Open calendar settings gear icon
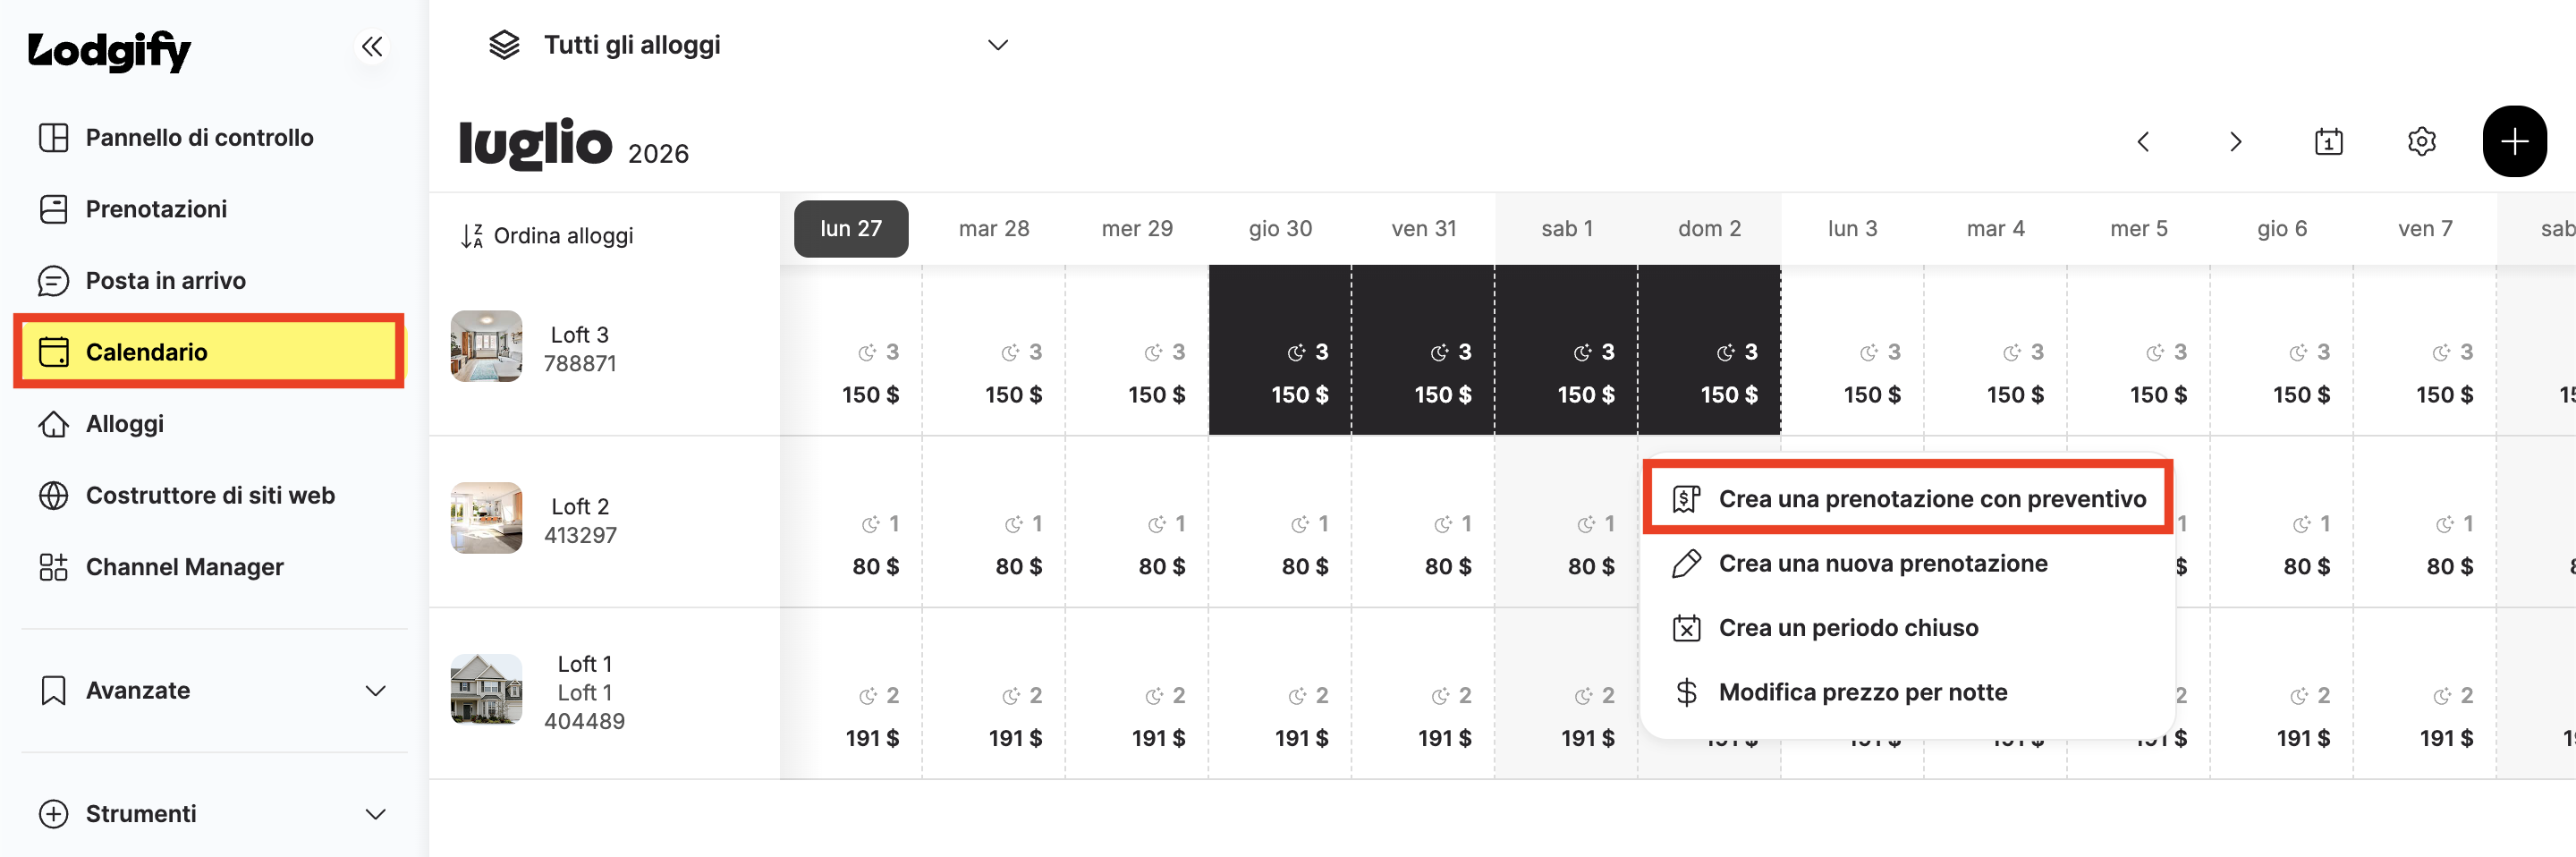The width and height of the screenshot is (2576, 857). coord(2421,141)
